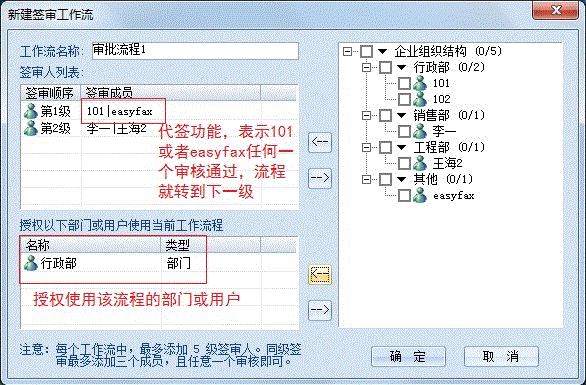Viewport: 586px width, 385px height.
Task: Click the user icon beside 102 in tree
Action: (420, 99)
